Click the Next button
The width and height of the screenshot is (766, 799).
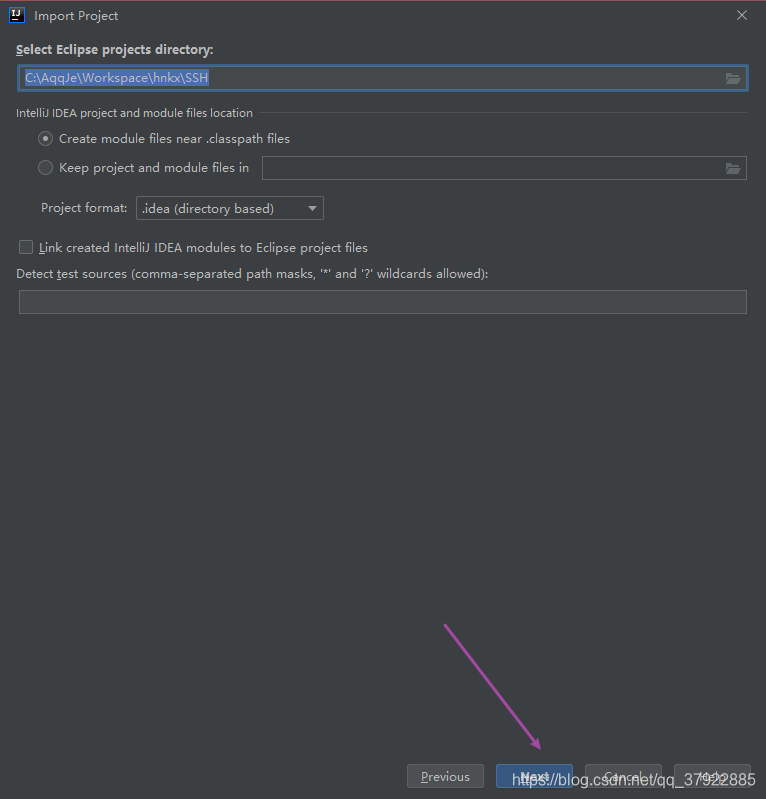(534, 776)
